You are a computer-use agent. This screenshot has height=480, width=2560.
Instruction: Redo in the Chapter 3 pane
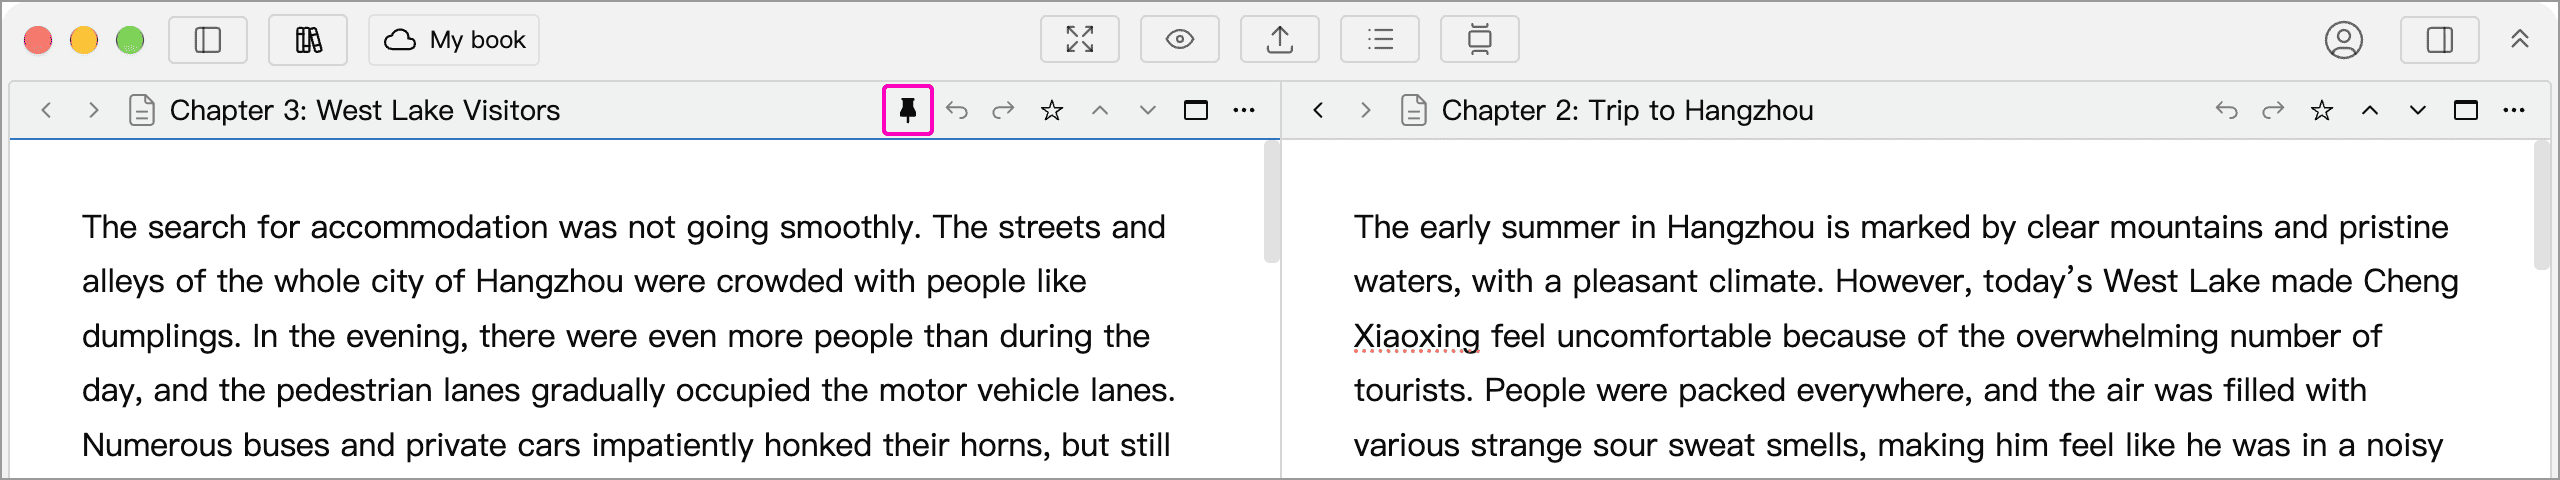[1003, 110]
